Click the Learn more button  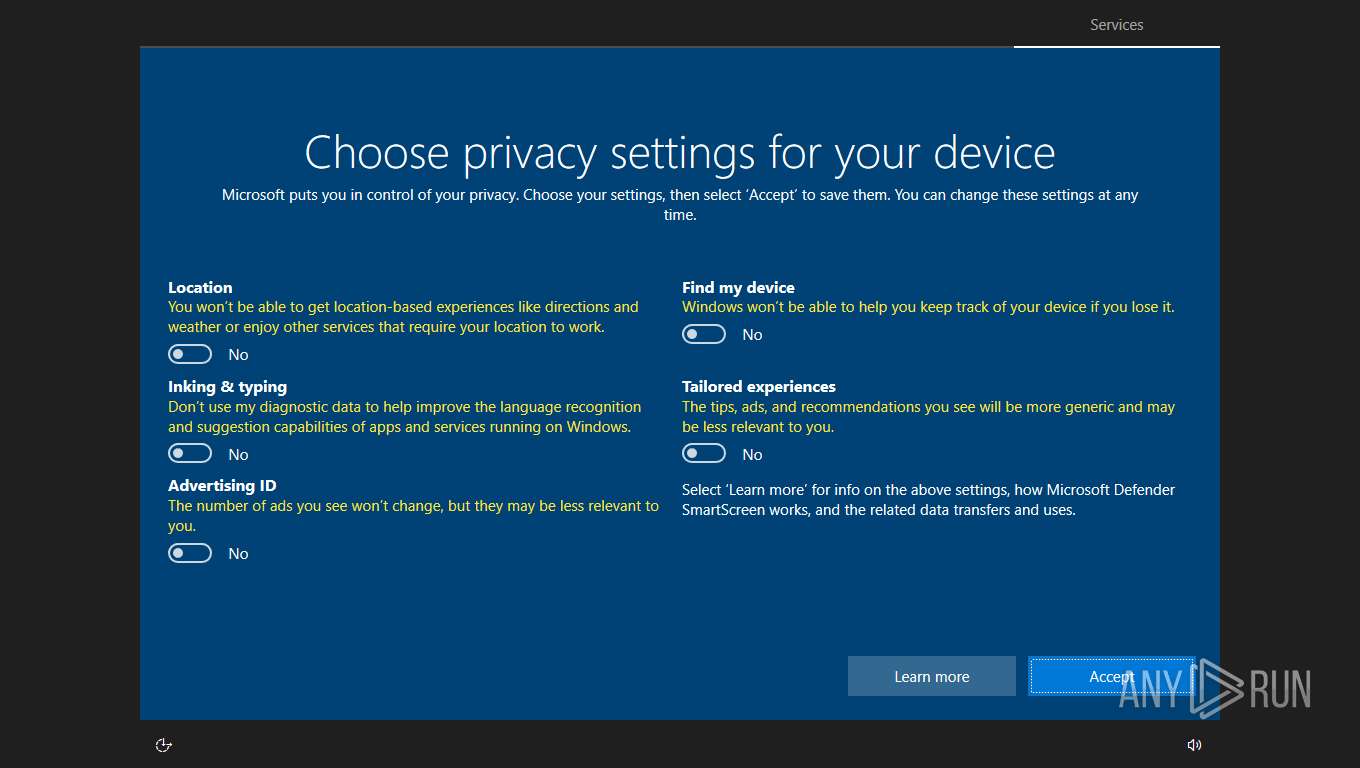(931, 676)
